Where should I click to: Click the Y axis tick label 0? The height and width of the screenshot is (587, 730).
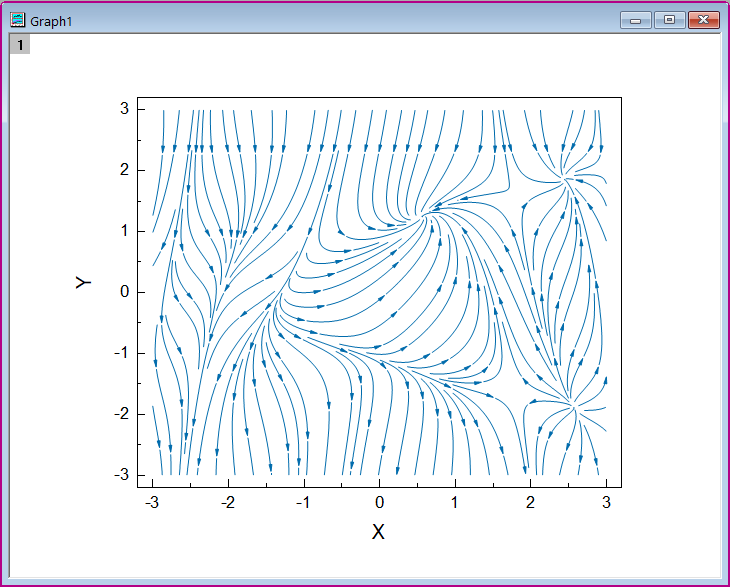(x=124, y=292)
